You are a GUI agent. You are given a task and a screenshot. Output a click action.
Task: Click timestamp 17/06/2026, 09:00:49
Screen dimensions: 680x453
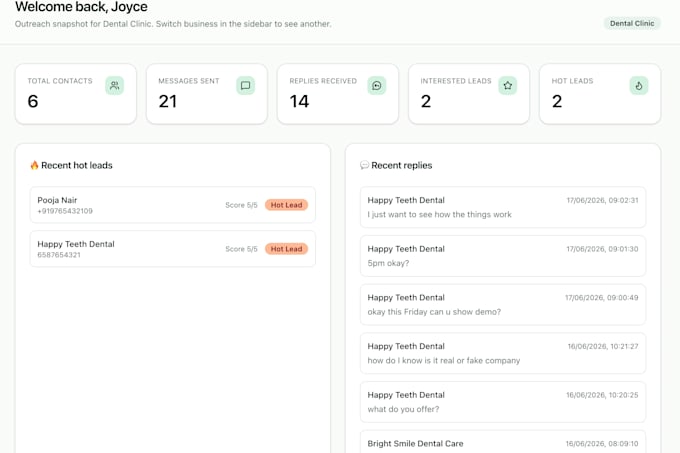(602, 298)
